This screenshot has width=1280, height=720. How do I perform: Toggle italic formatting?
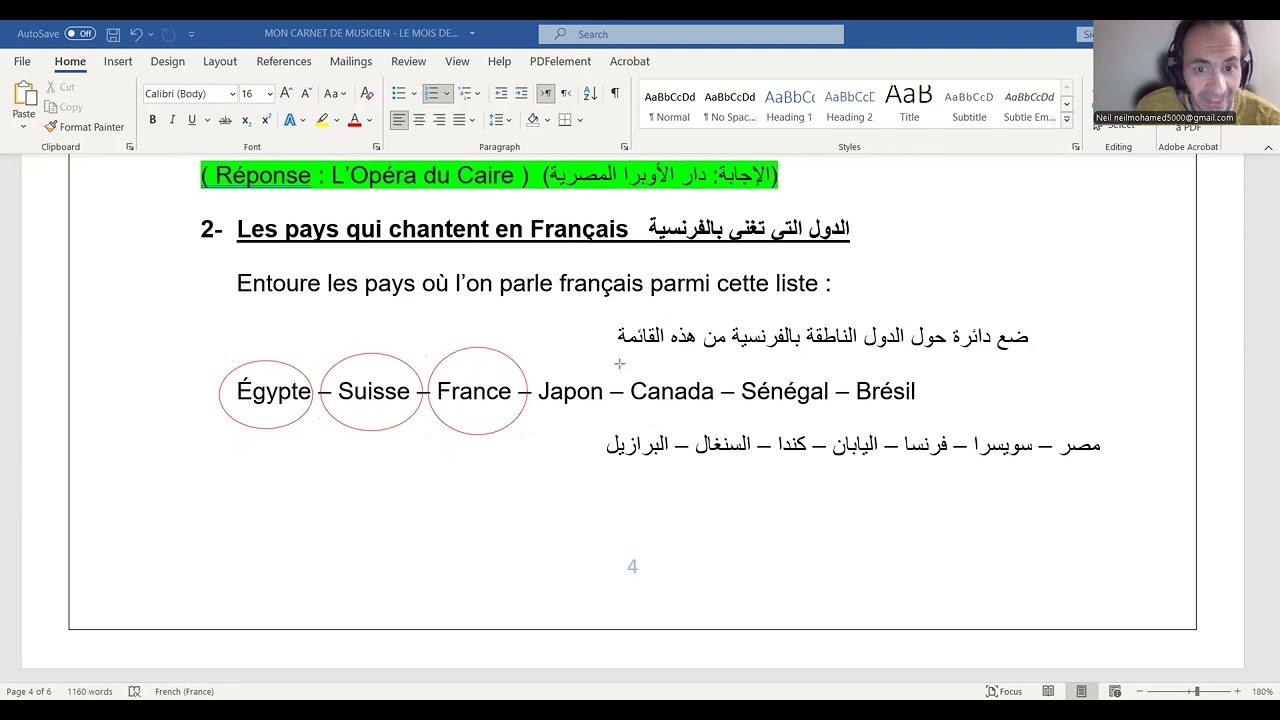[x=172, y=120]
